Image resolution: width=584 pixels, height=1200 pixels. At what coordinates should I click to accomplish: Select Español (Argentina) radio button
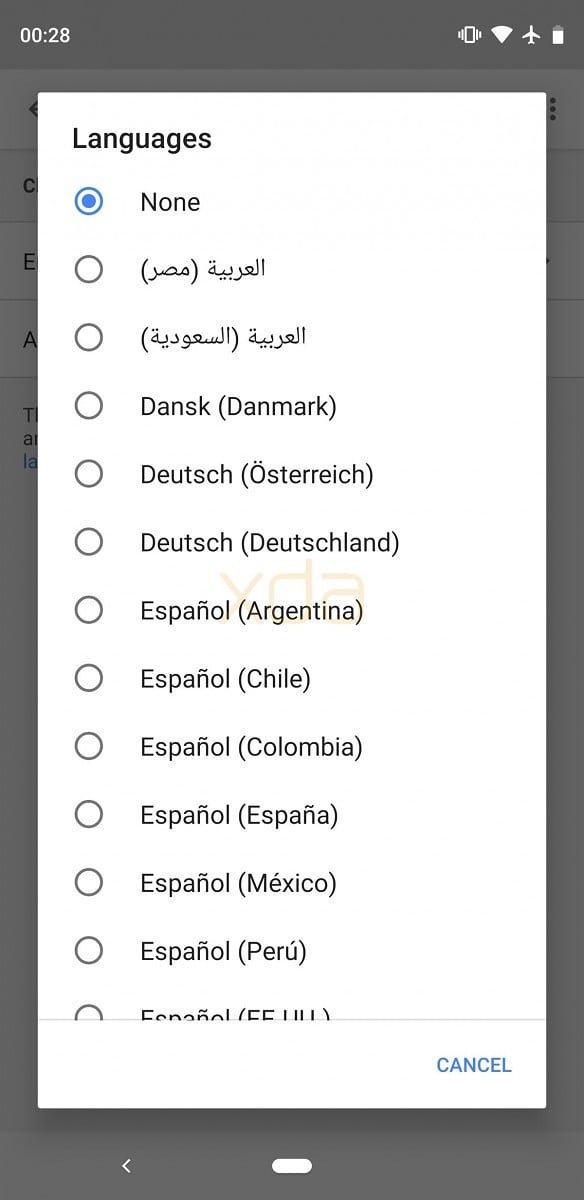coord(89,610)
